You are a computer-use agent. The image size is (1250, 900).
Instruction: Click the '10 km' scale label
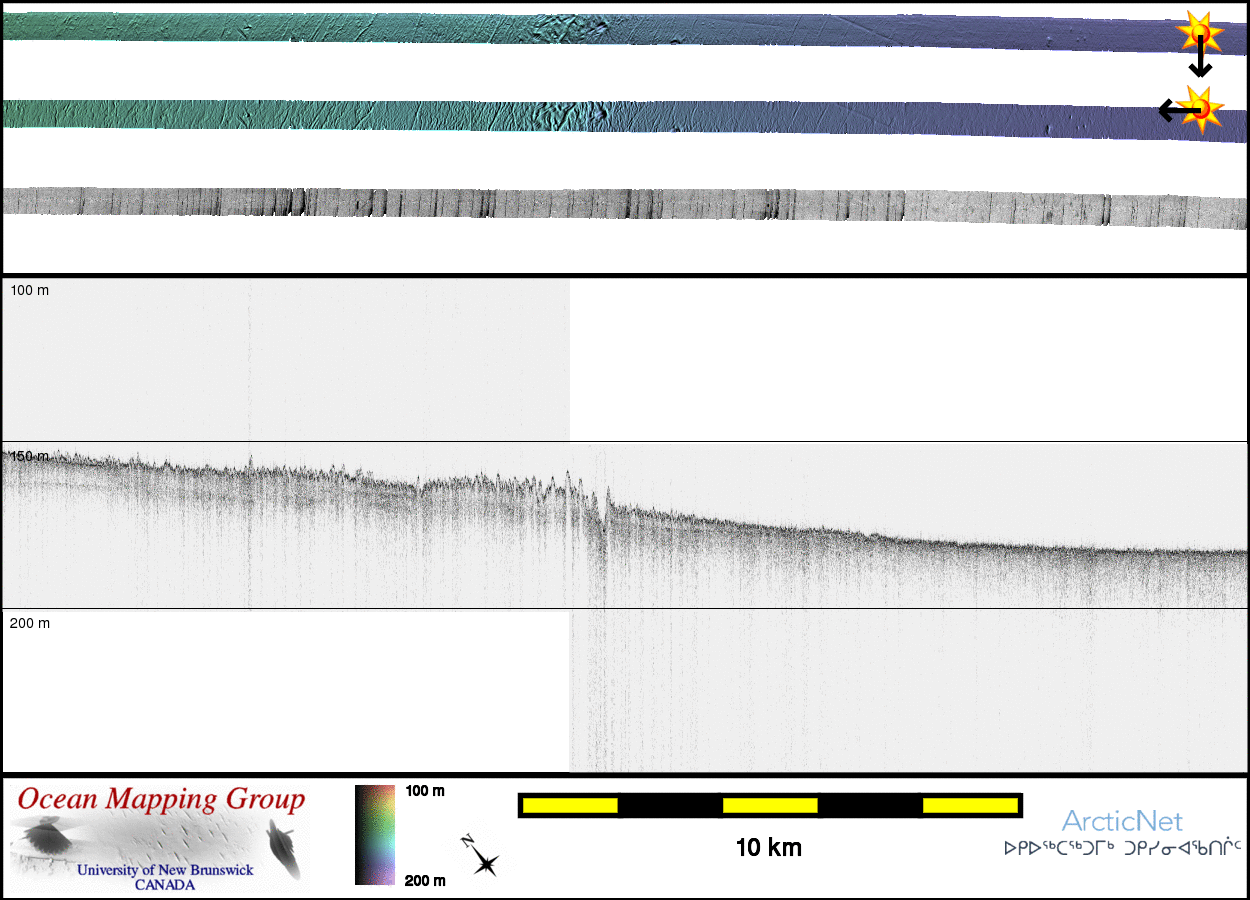tap(768, 848)
